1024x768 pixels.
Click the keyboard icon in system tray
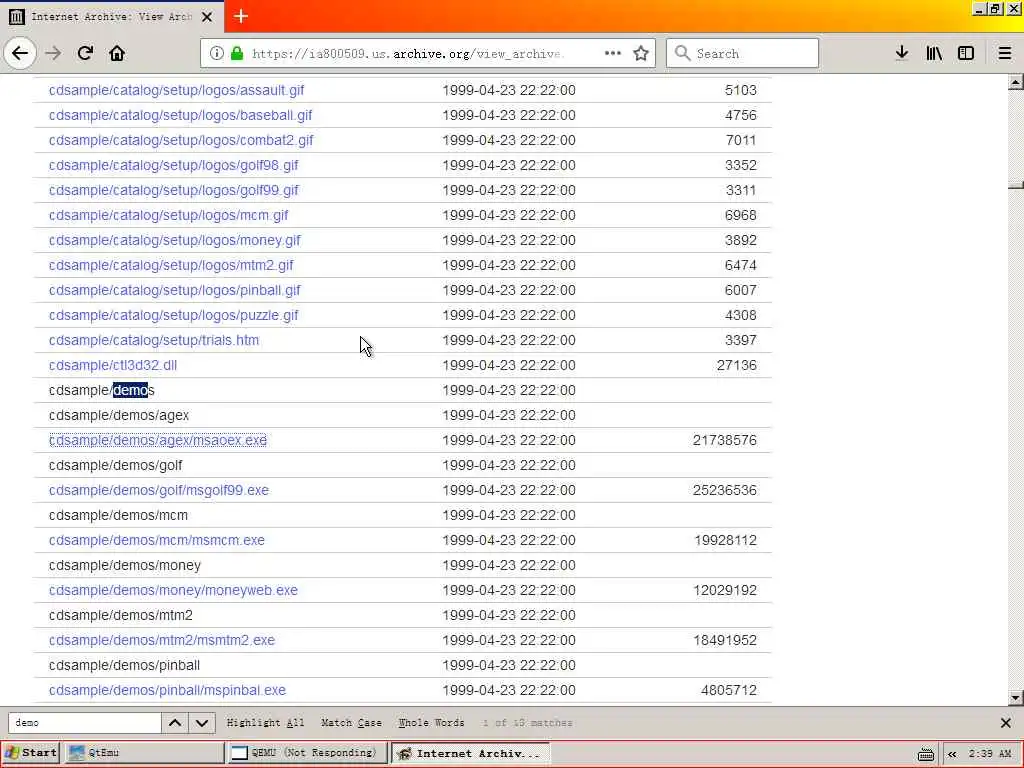[x=925, y=754]
